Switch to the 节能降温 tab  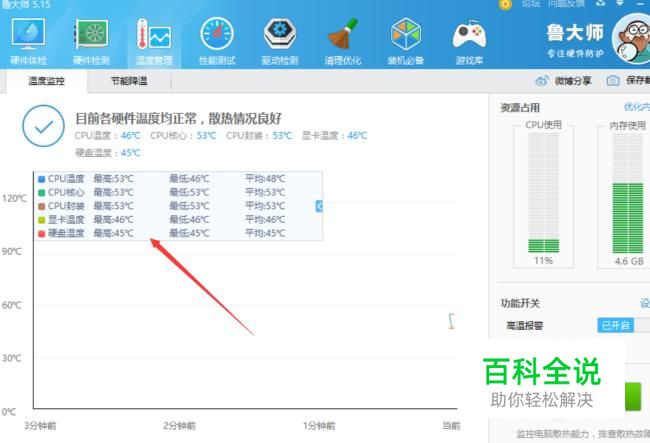[x=129, y=81]
